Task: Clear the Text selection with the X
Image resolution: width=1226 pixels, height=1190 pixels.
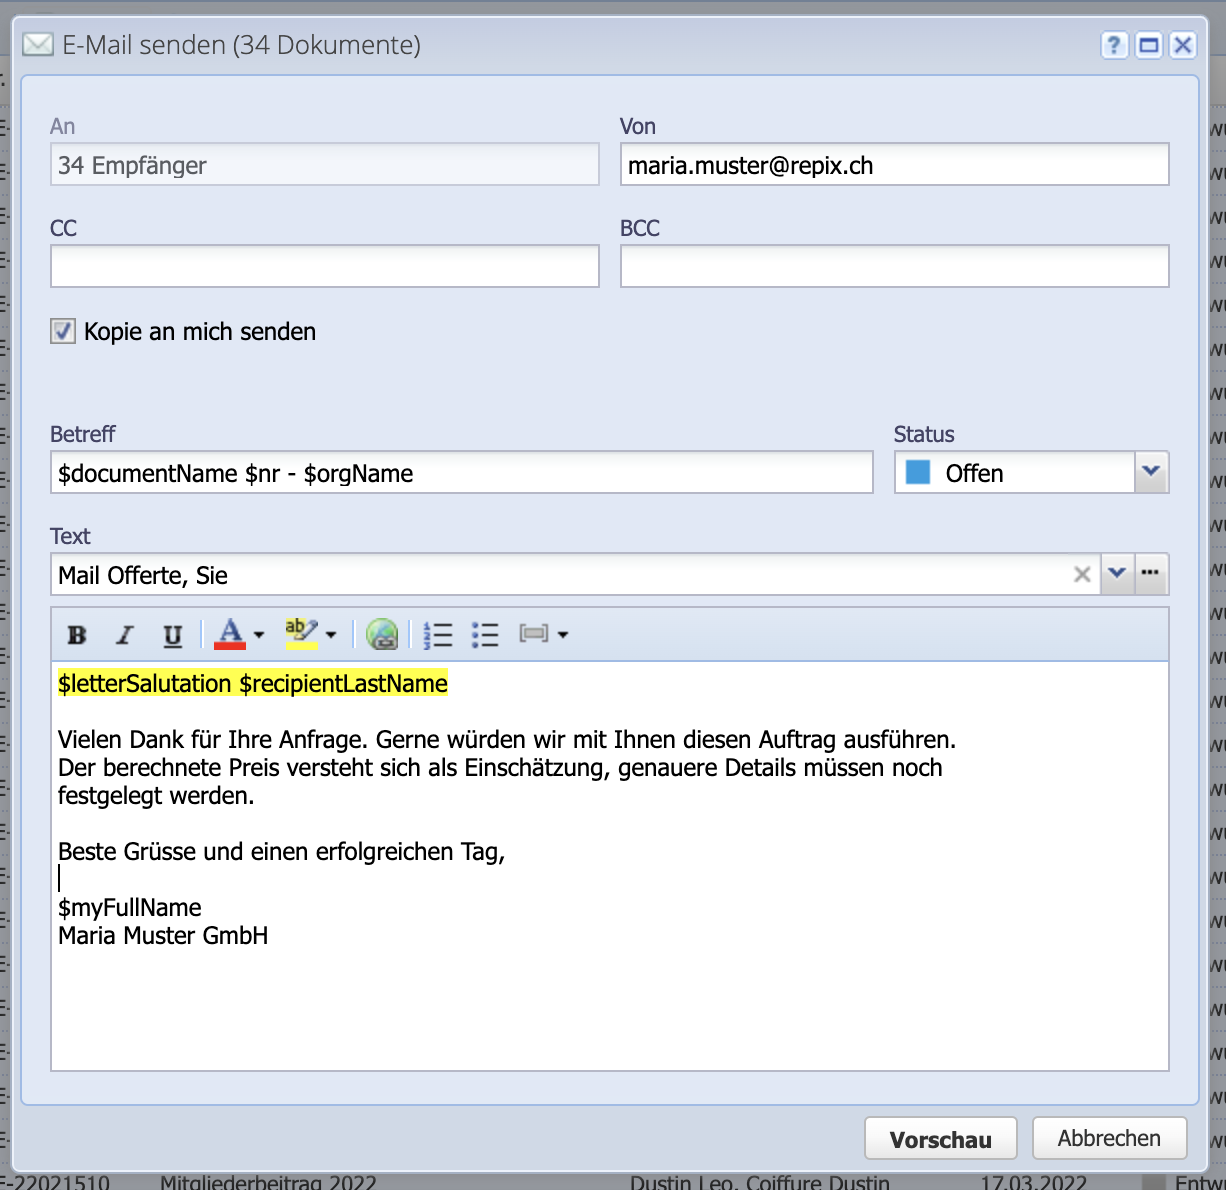Action: pos(1082,574)
